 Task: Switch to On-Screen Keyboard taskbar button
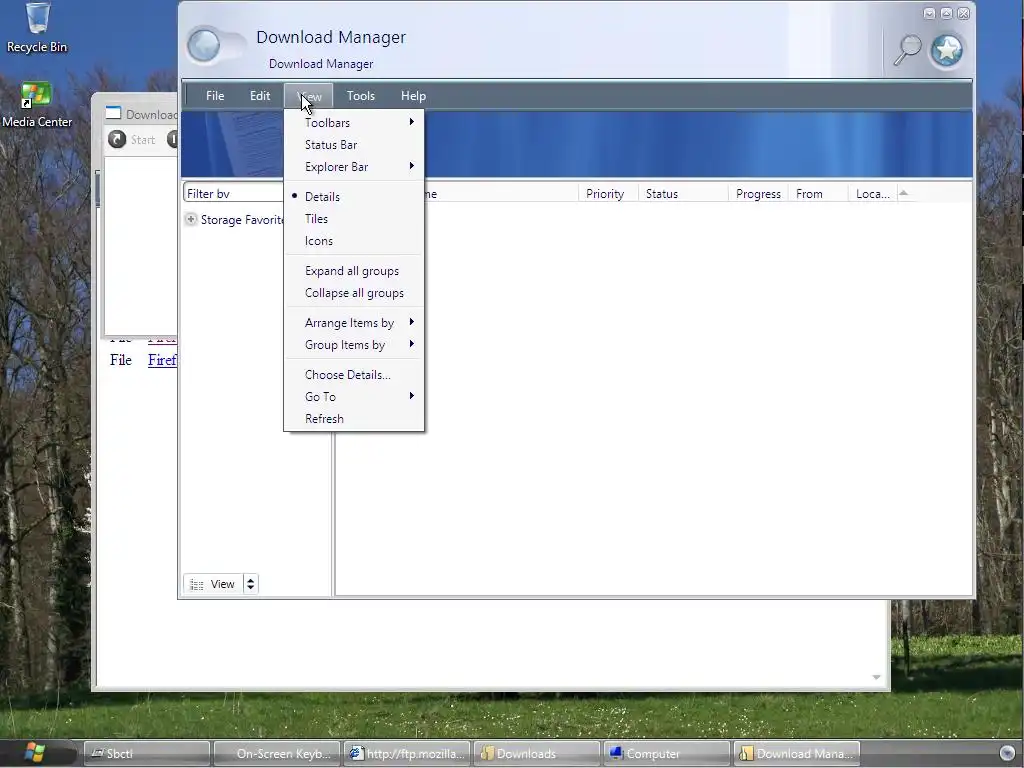tap(277, 754)
